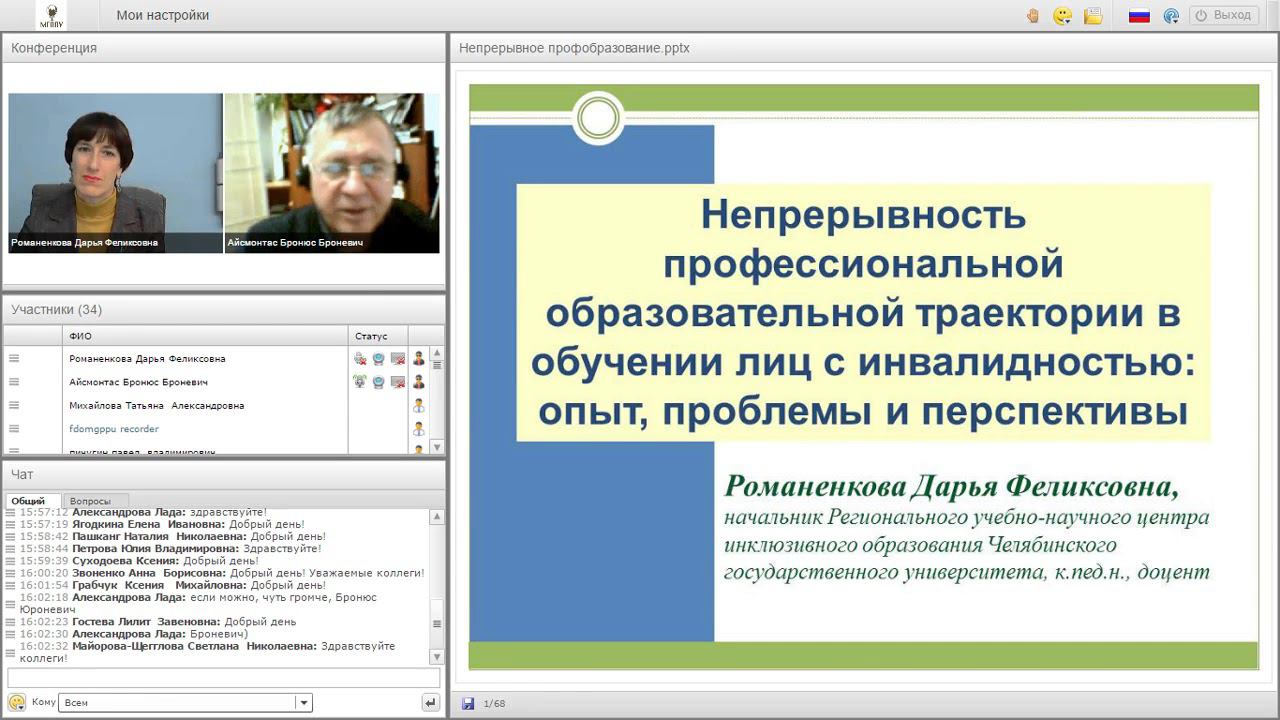Click chat name Звоненко Анна Борисовна

coord(149,573)
